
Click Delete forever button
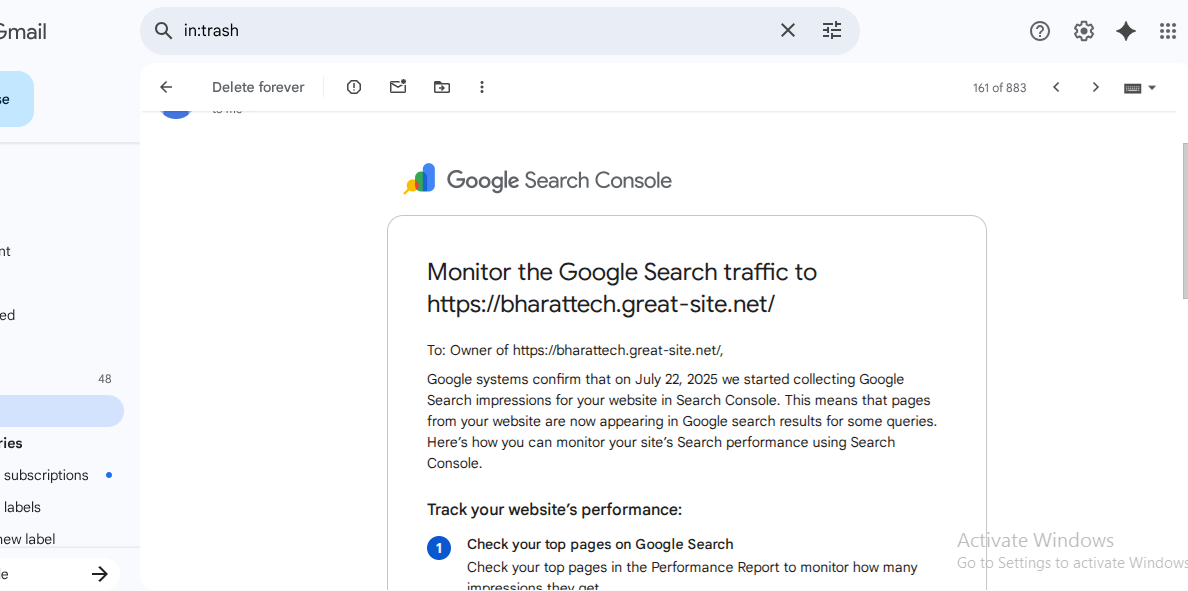(x=258, y=87)
